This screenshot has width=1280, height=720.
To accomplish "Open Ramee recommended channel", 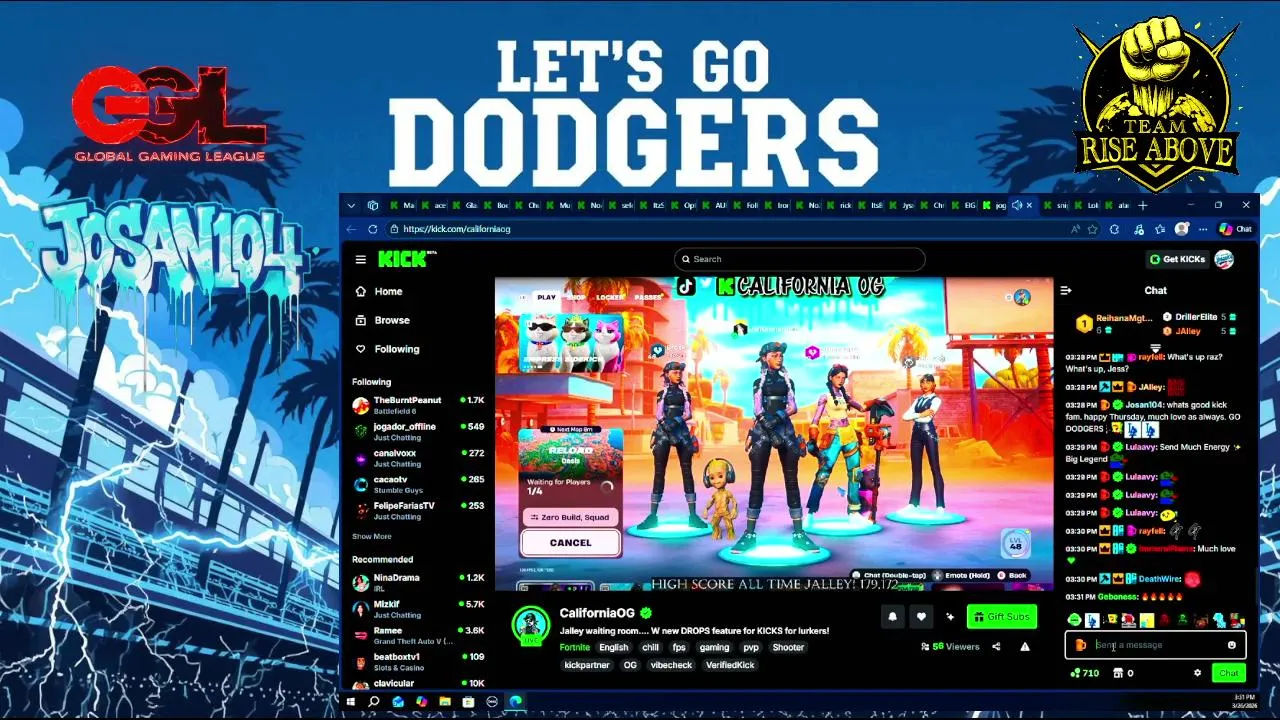I will [x=418, y=635].
